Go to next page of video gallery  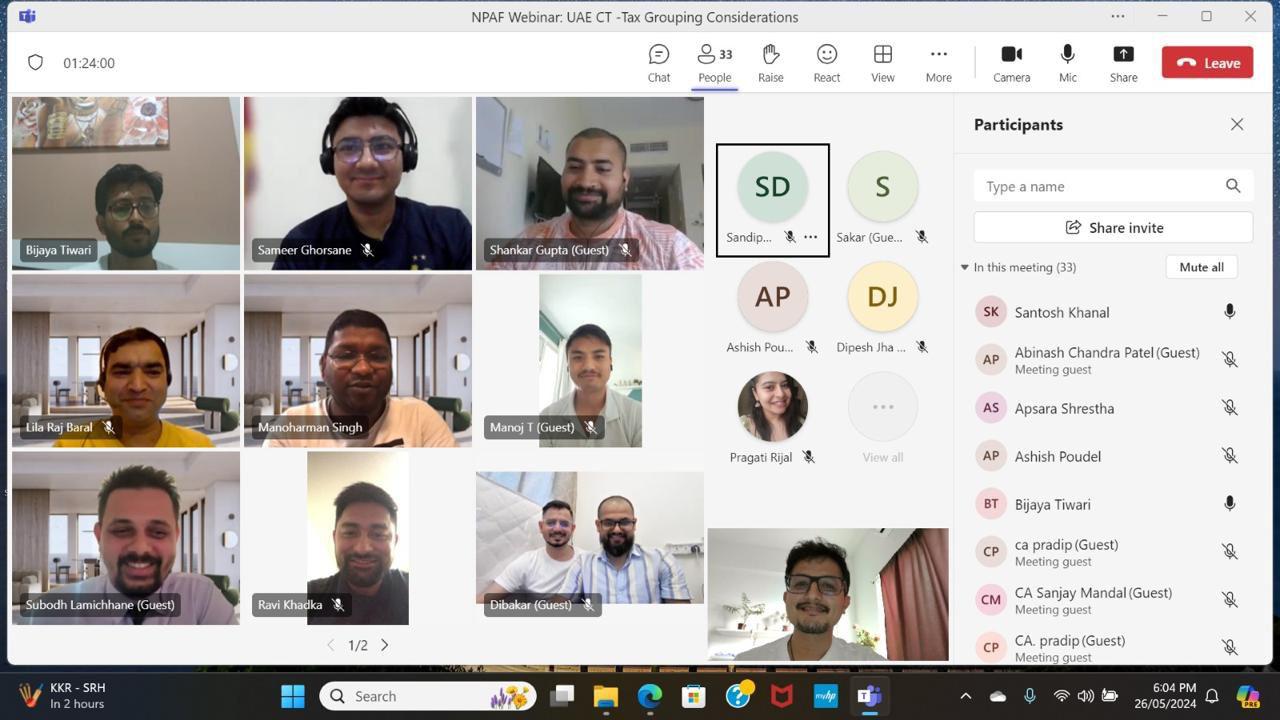384,645
